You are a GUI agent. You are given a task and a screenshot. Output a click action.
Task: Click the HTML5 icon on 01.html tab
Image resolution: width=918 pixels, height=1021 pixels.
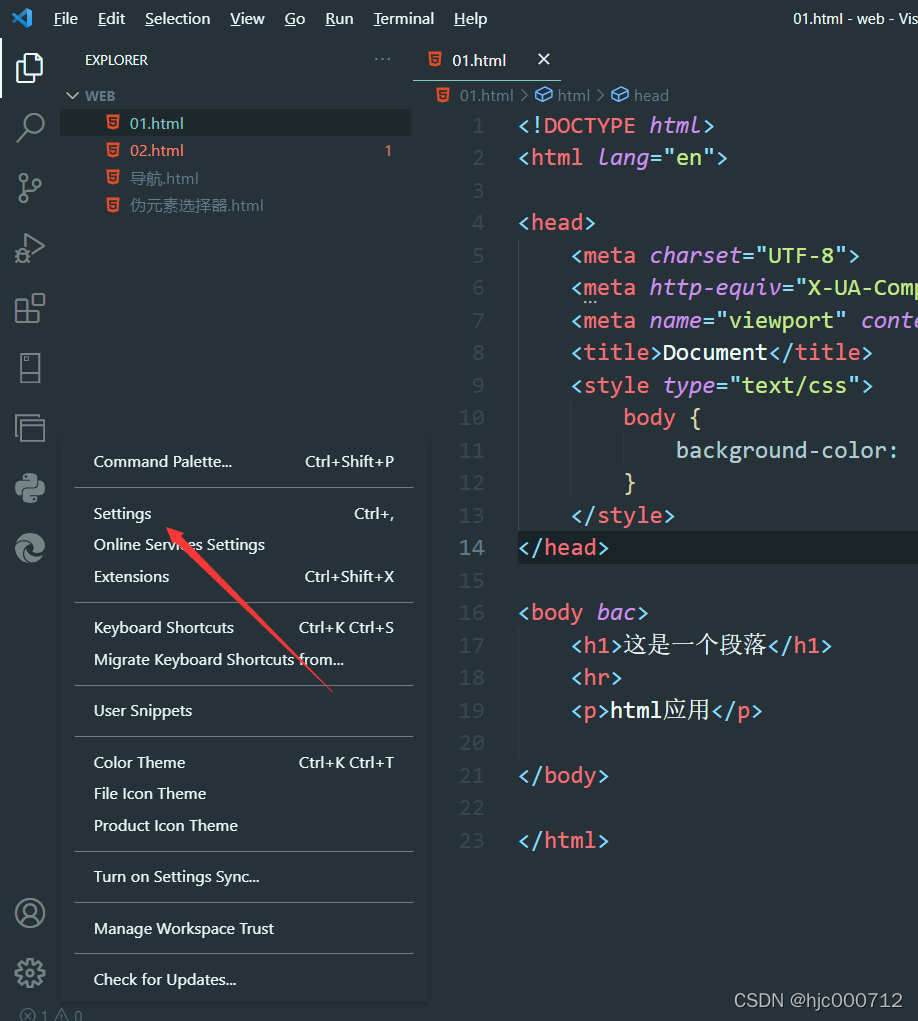click(x=435, y=60)
